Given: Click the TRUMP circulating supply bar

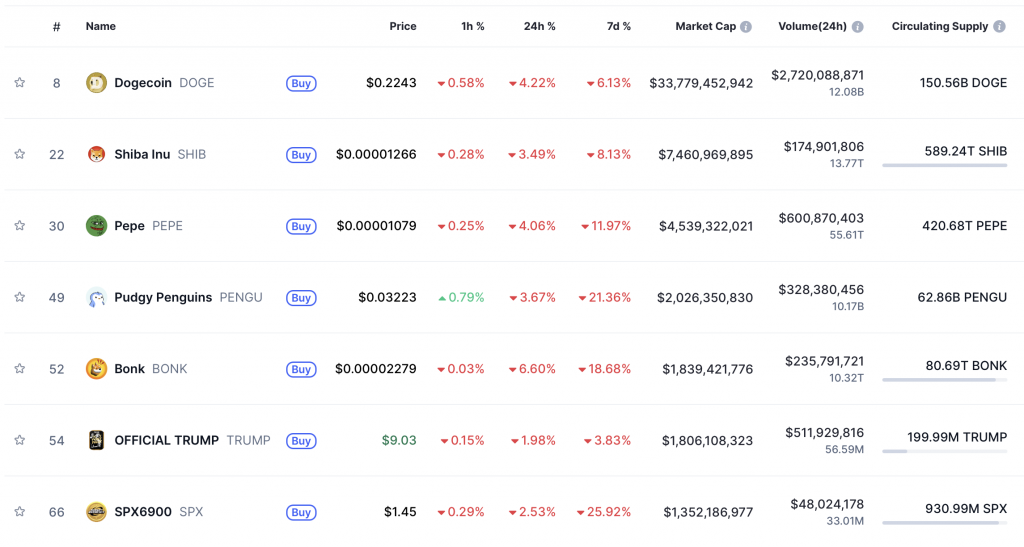Looking at the screenshot, I should click(x=944, y=451).
